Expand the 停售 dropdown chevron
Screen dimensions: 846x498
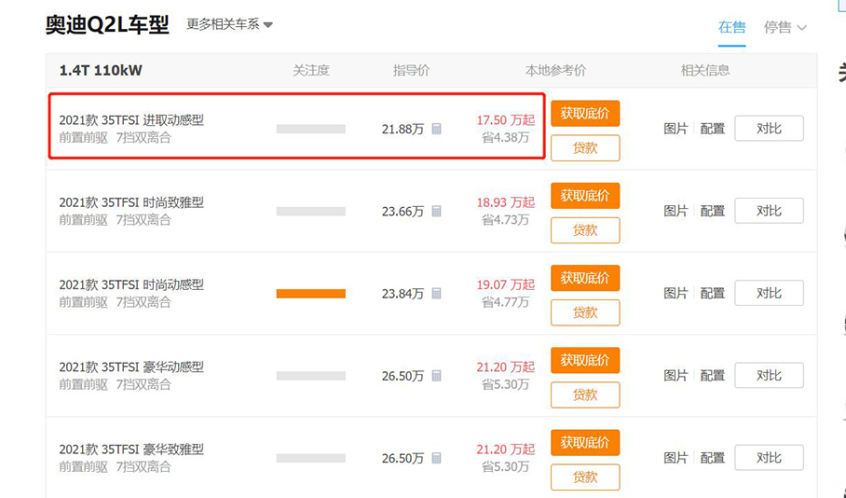802,28
